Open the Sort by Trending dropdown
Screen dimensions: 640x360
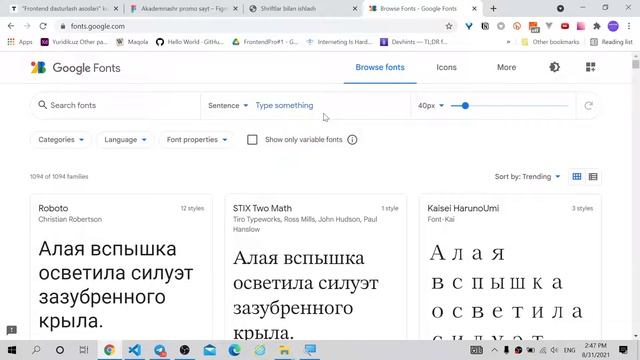coord(527,176)
